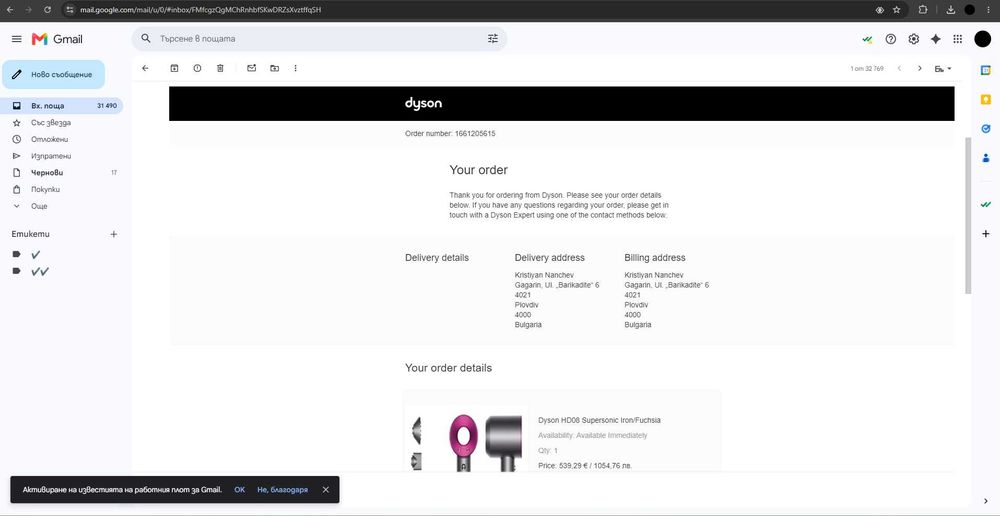
Task: Move email to folder icon
Action: 274,68
